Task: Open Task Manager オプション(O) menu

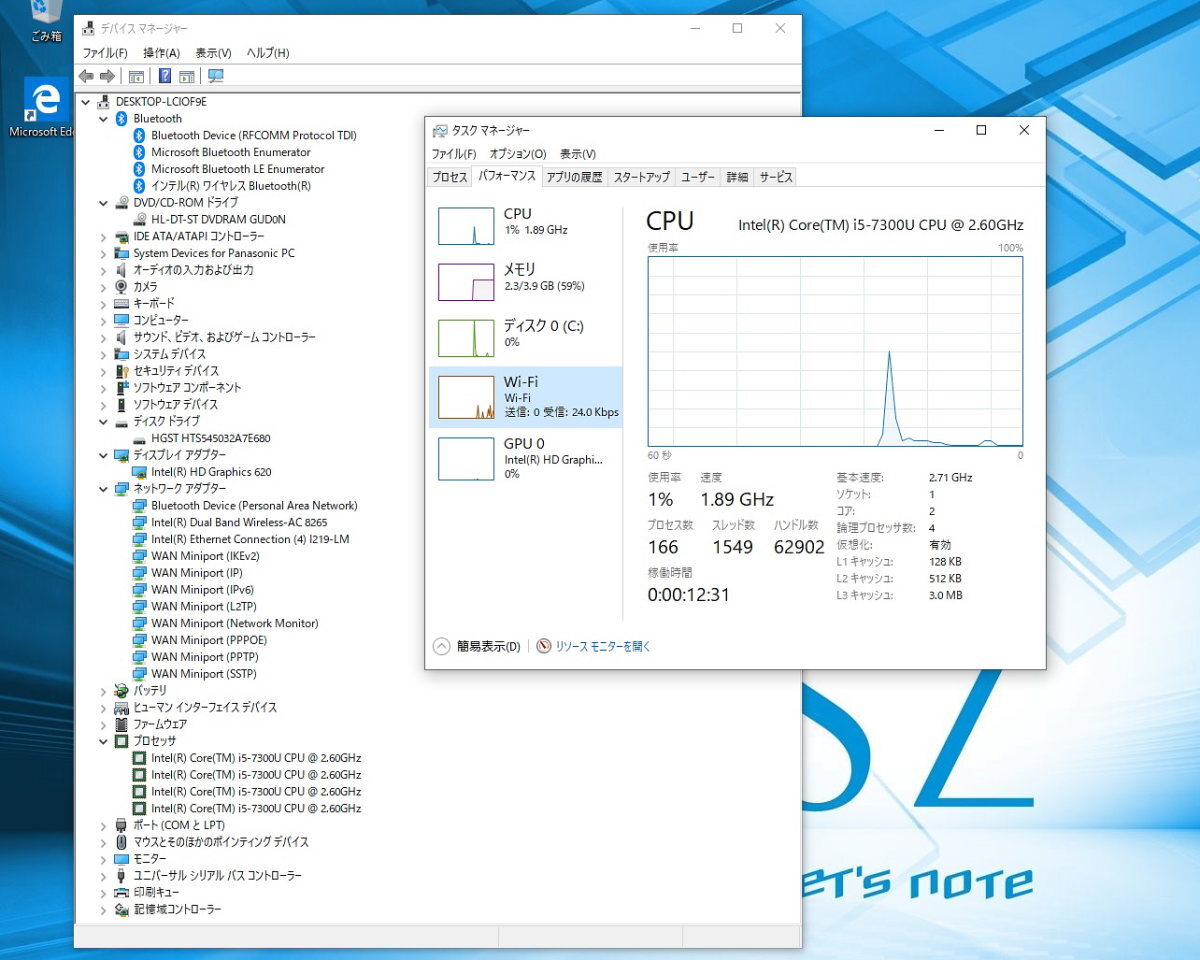Action: [518, 154]
